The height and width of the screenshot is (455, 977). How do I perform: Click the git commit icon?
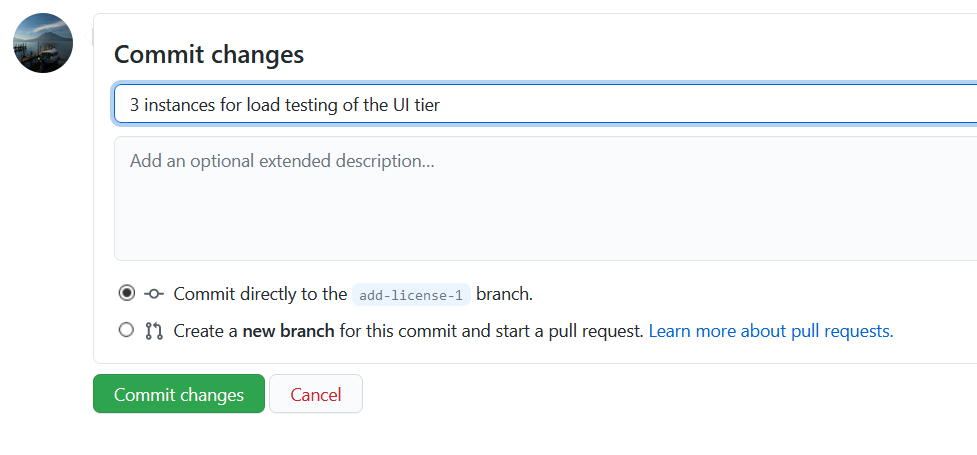pos(154,294)
